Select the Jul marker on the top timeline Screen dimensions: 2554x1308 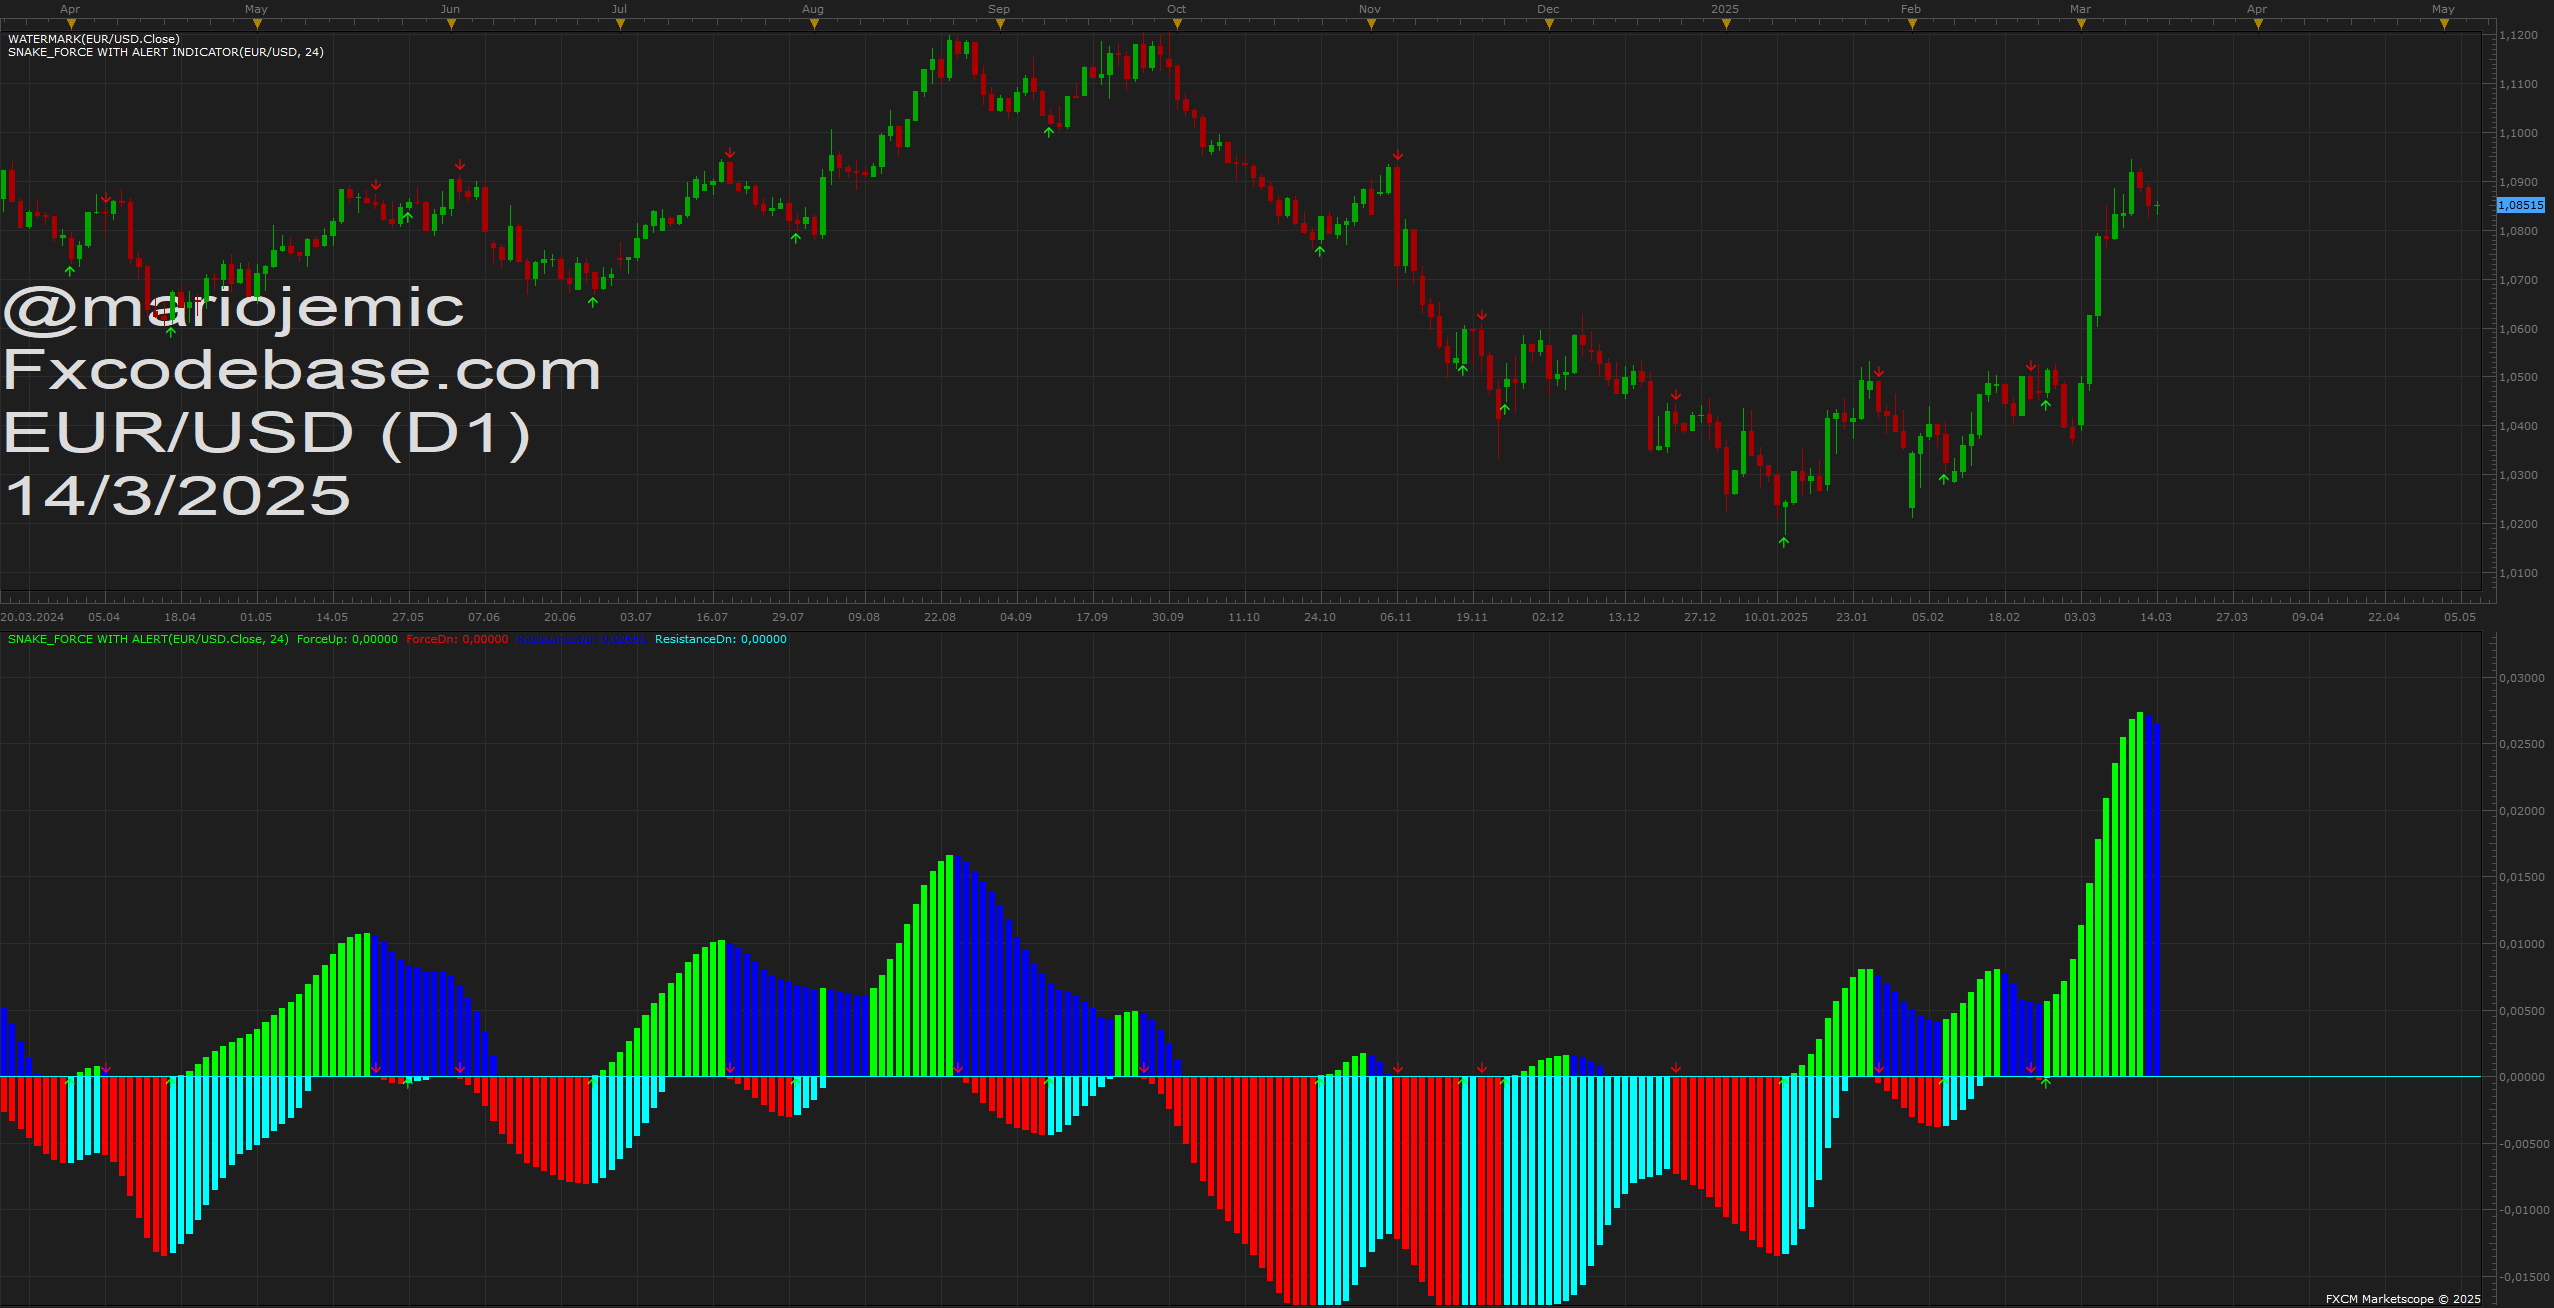coord(620,24)
